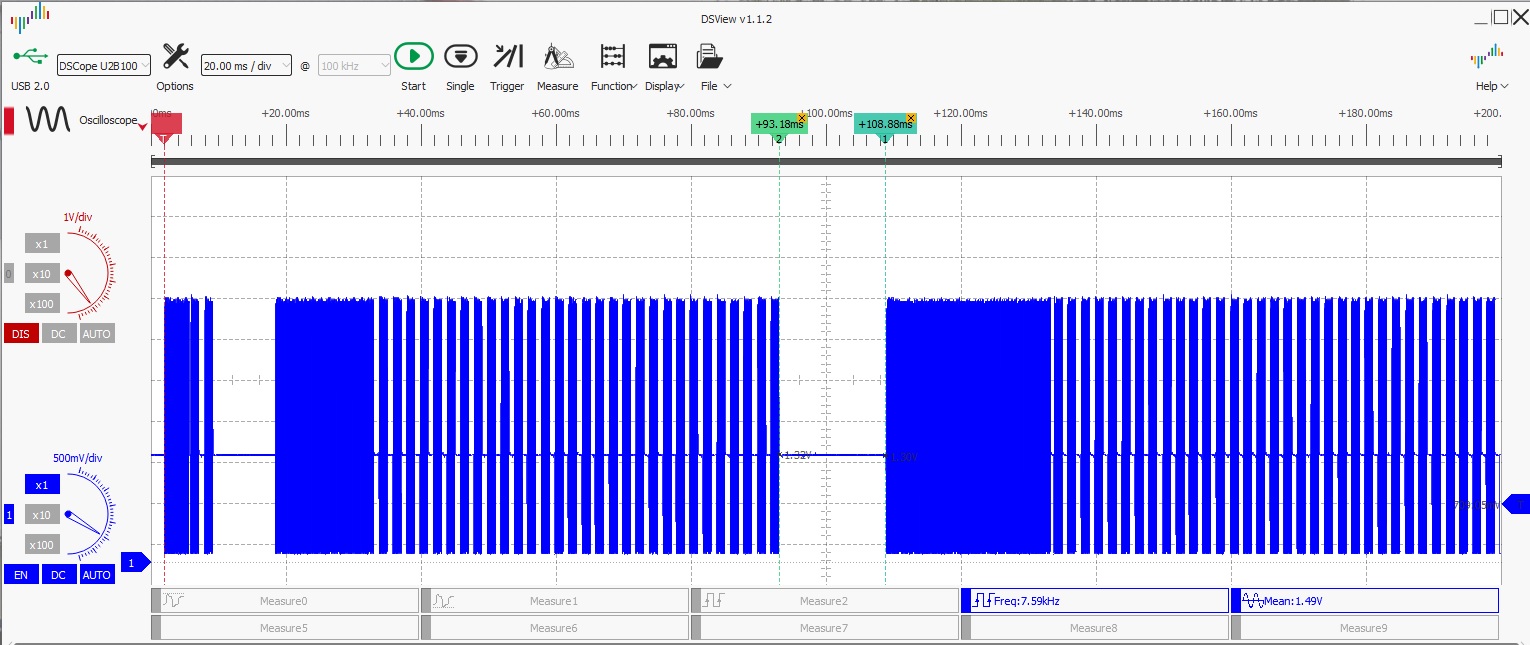The height and width of the screenshot is (645, 1530).
Task: Expand the Oscilloscope mode dropdown arrow
Action: 143,127
